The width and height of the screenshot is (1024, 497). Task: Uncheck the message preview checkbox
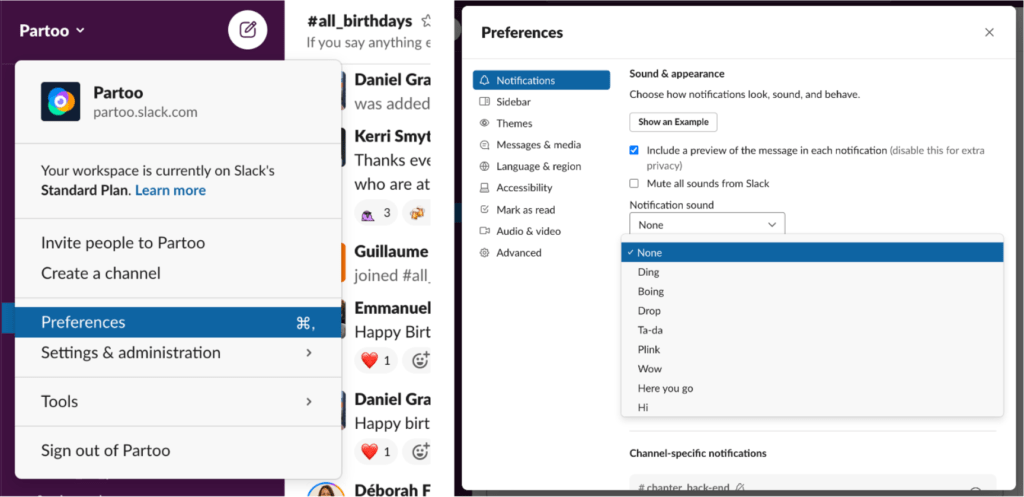(634, 150)
